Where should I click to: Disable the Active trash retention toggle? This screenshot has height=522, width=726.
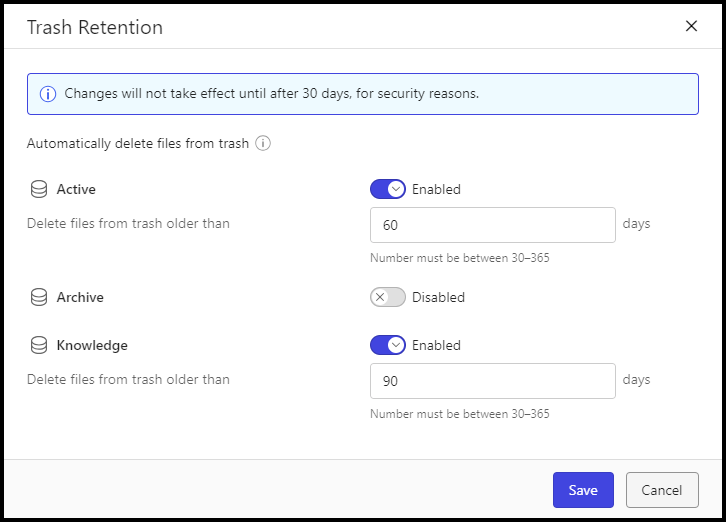click(x=388, y=189)
